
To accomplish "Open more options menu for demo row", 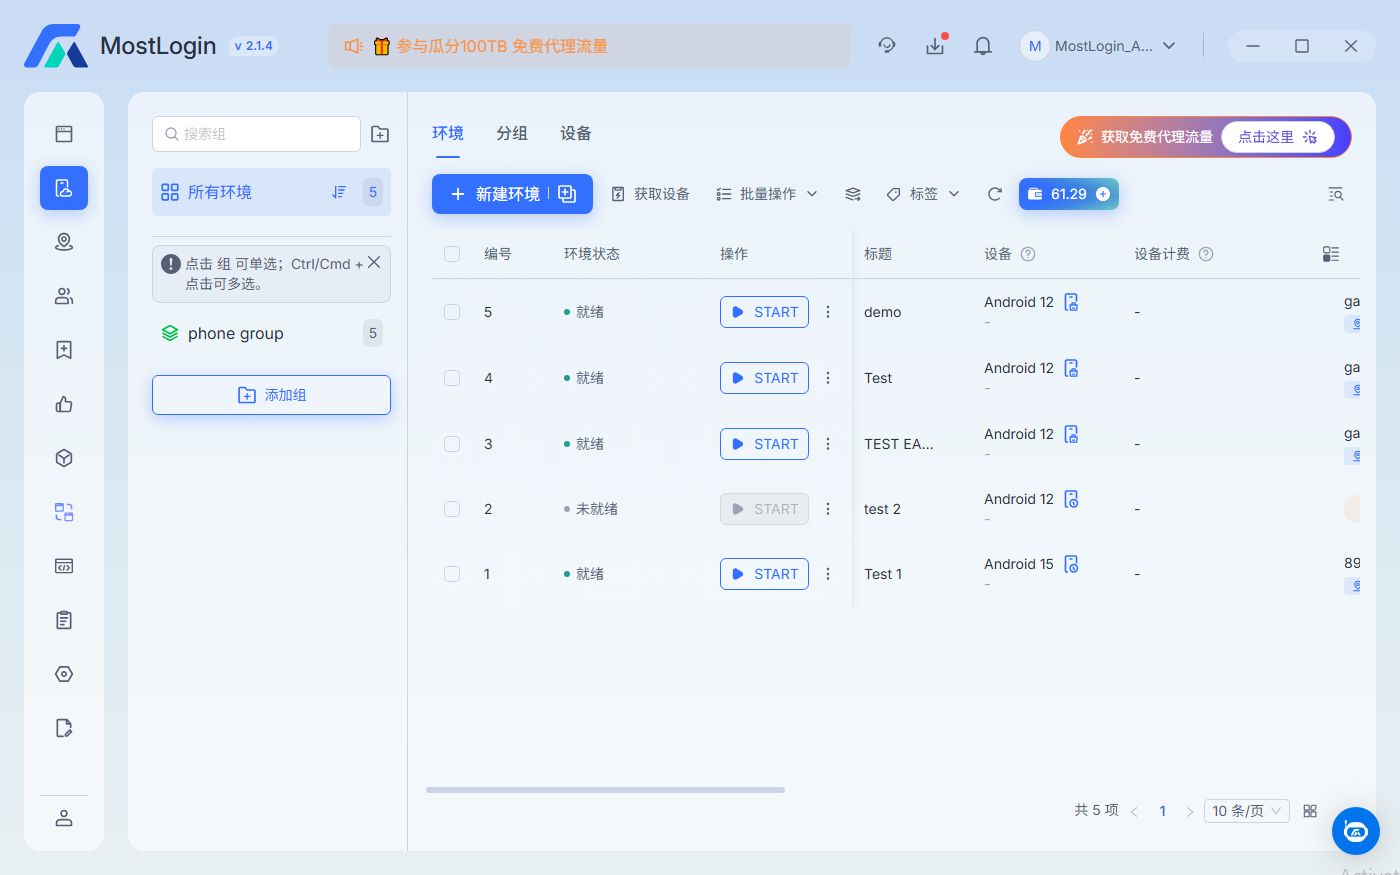I will point(828,312).
